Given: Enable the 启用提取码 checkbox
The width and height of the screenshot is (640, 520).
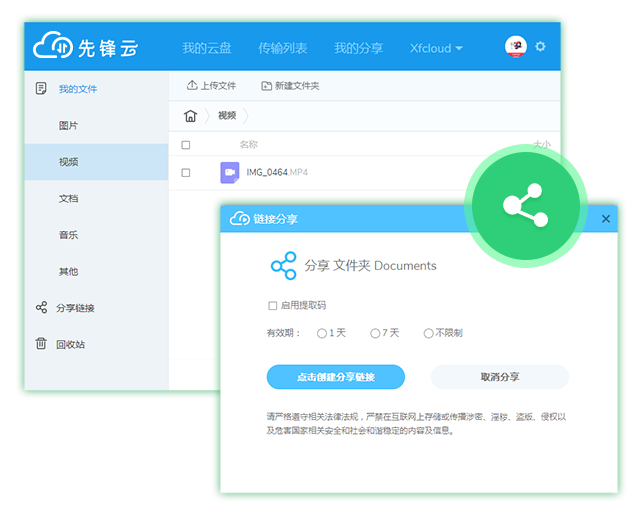Looking at the screenshot, I should click(273, 306).
